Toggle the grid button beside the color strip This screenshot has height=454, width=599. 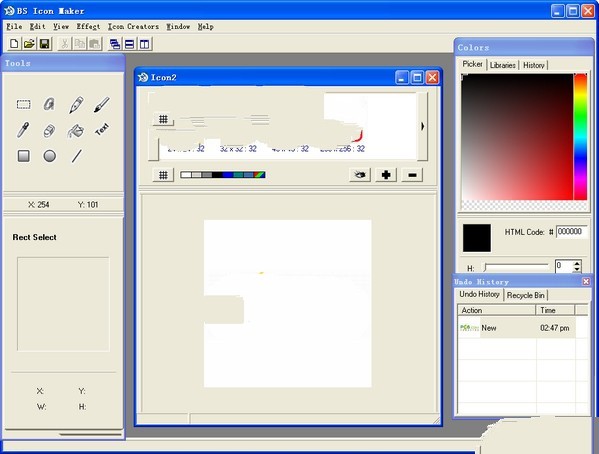pos(163,175)
